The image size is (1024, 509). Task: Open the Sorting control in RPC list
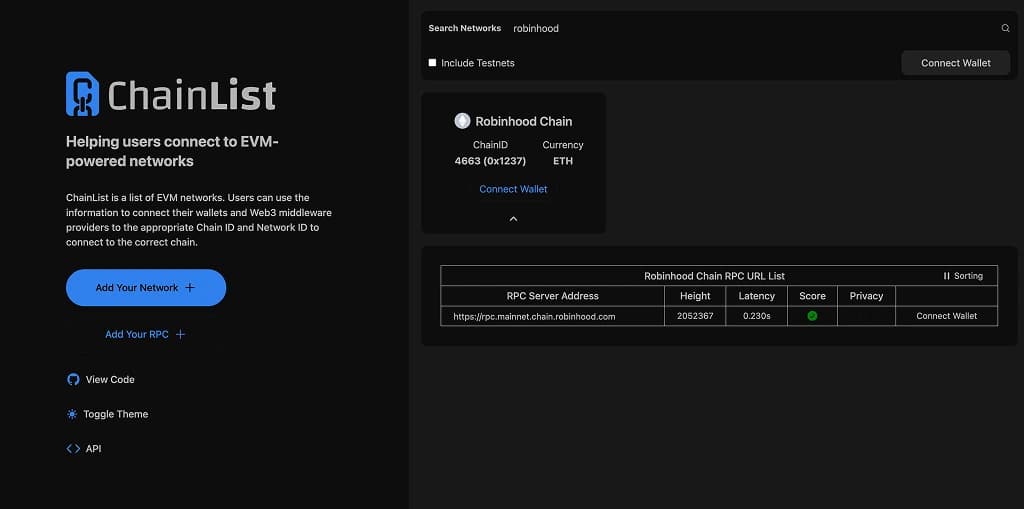click(963, 276)
